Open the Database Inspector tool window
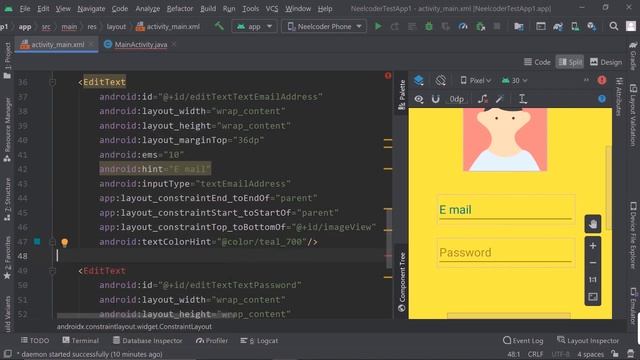The height and width of the screenshot is (360, 640). pyautogui.click(x=147, y=340)
